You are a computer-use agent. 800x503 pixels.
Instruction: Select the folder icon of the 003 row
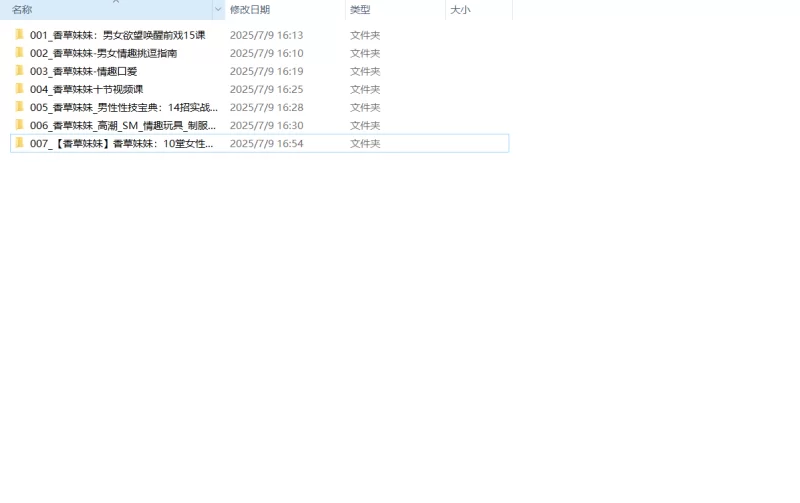click(x=19, y=71)
